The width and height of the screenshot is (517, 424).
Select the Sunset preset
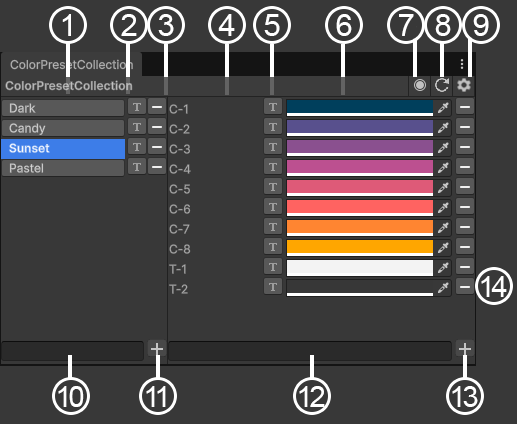63,148
